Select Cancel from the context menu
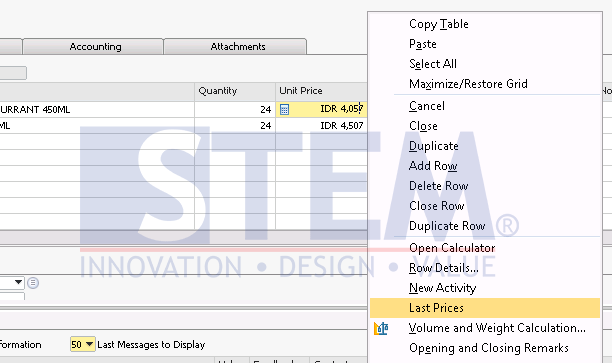Image resolution: width=612 pixels, height=363 pixels. pyautogui.click(x=484, y=106)
